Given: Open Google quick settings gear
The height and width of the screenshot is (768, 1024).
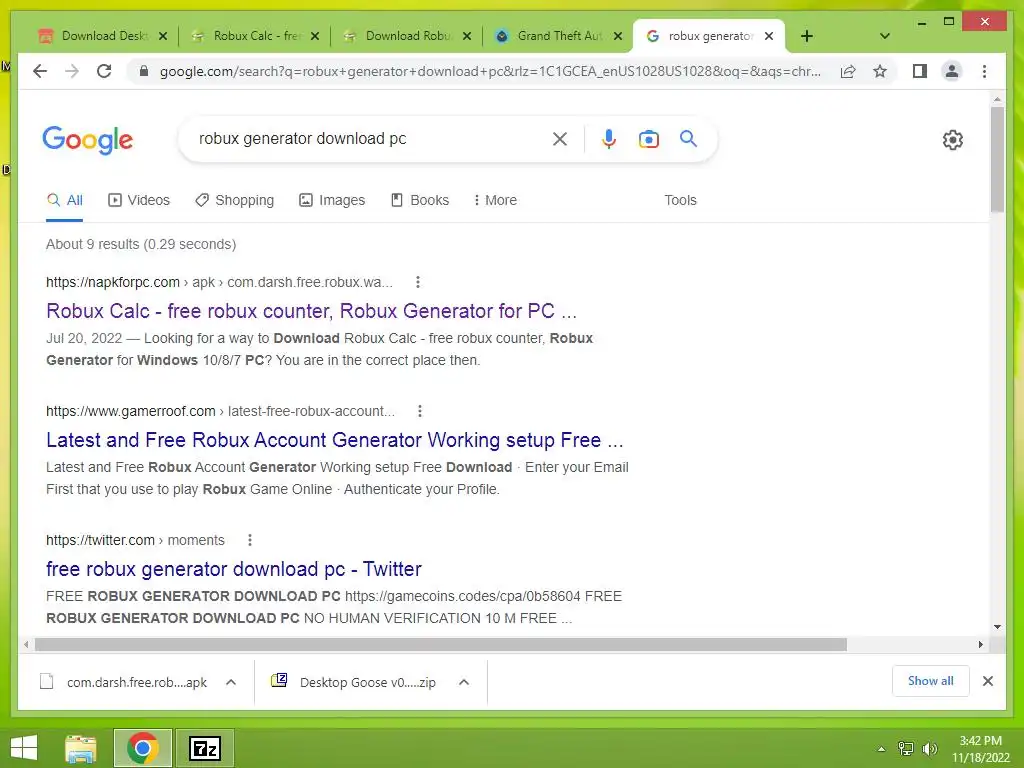Looking at the screenshot, I should point(953,140).
